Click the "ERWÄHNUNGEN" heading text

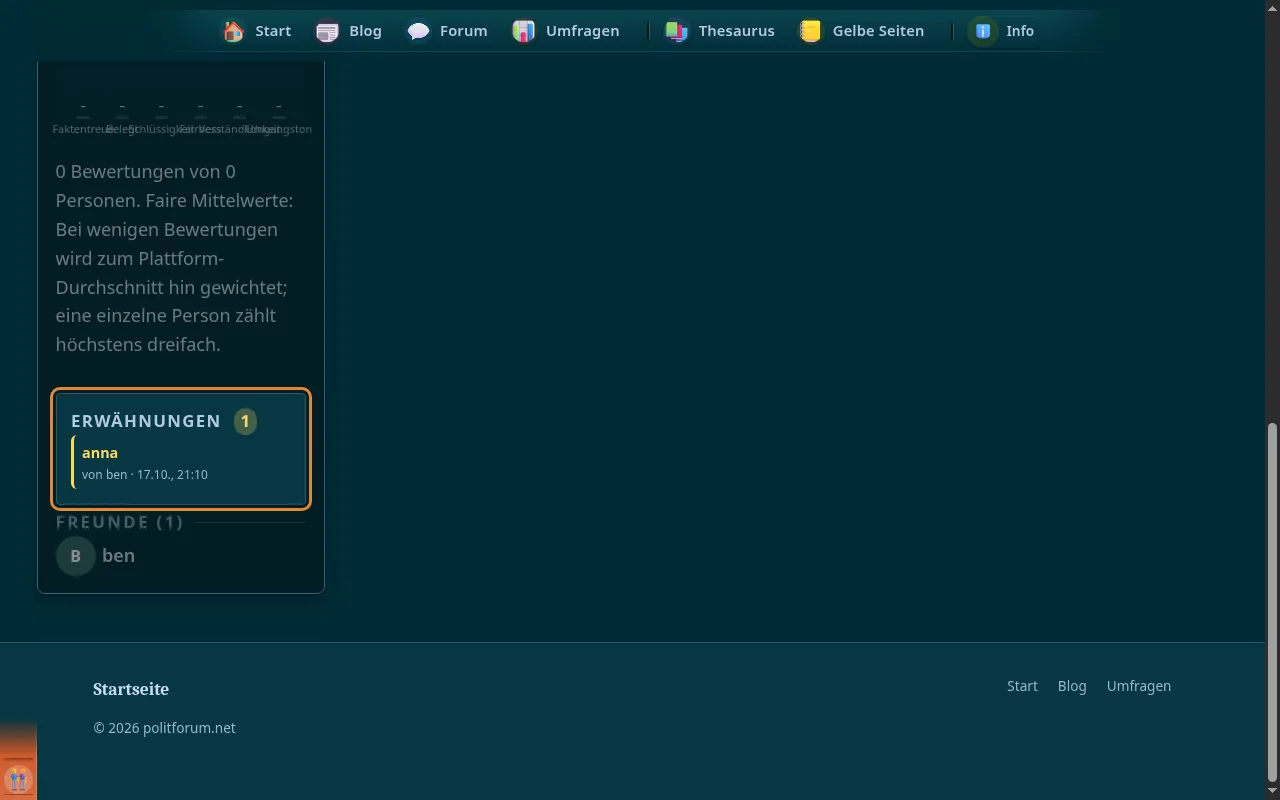pos(146,421)
